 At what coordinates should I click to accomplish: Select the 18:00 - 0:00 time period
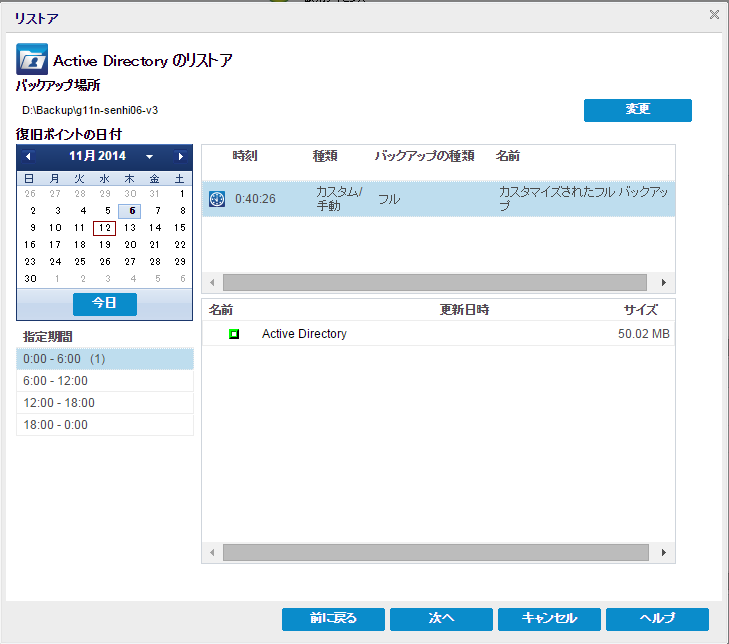coord(105,425)
